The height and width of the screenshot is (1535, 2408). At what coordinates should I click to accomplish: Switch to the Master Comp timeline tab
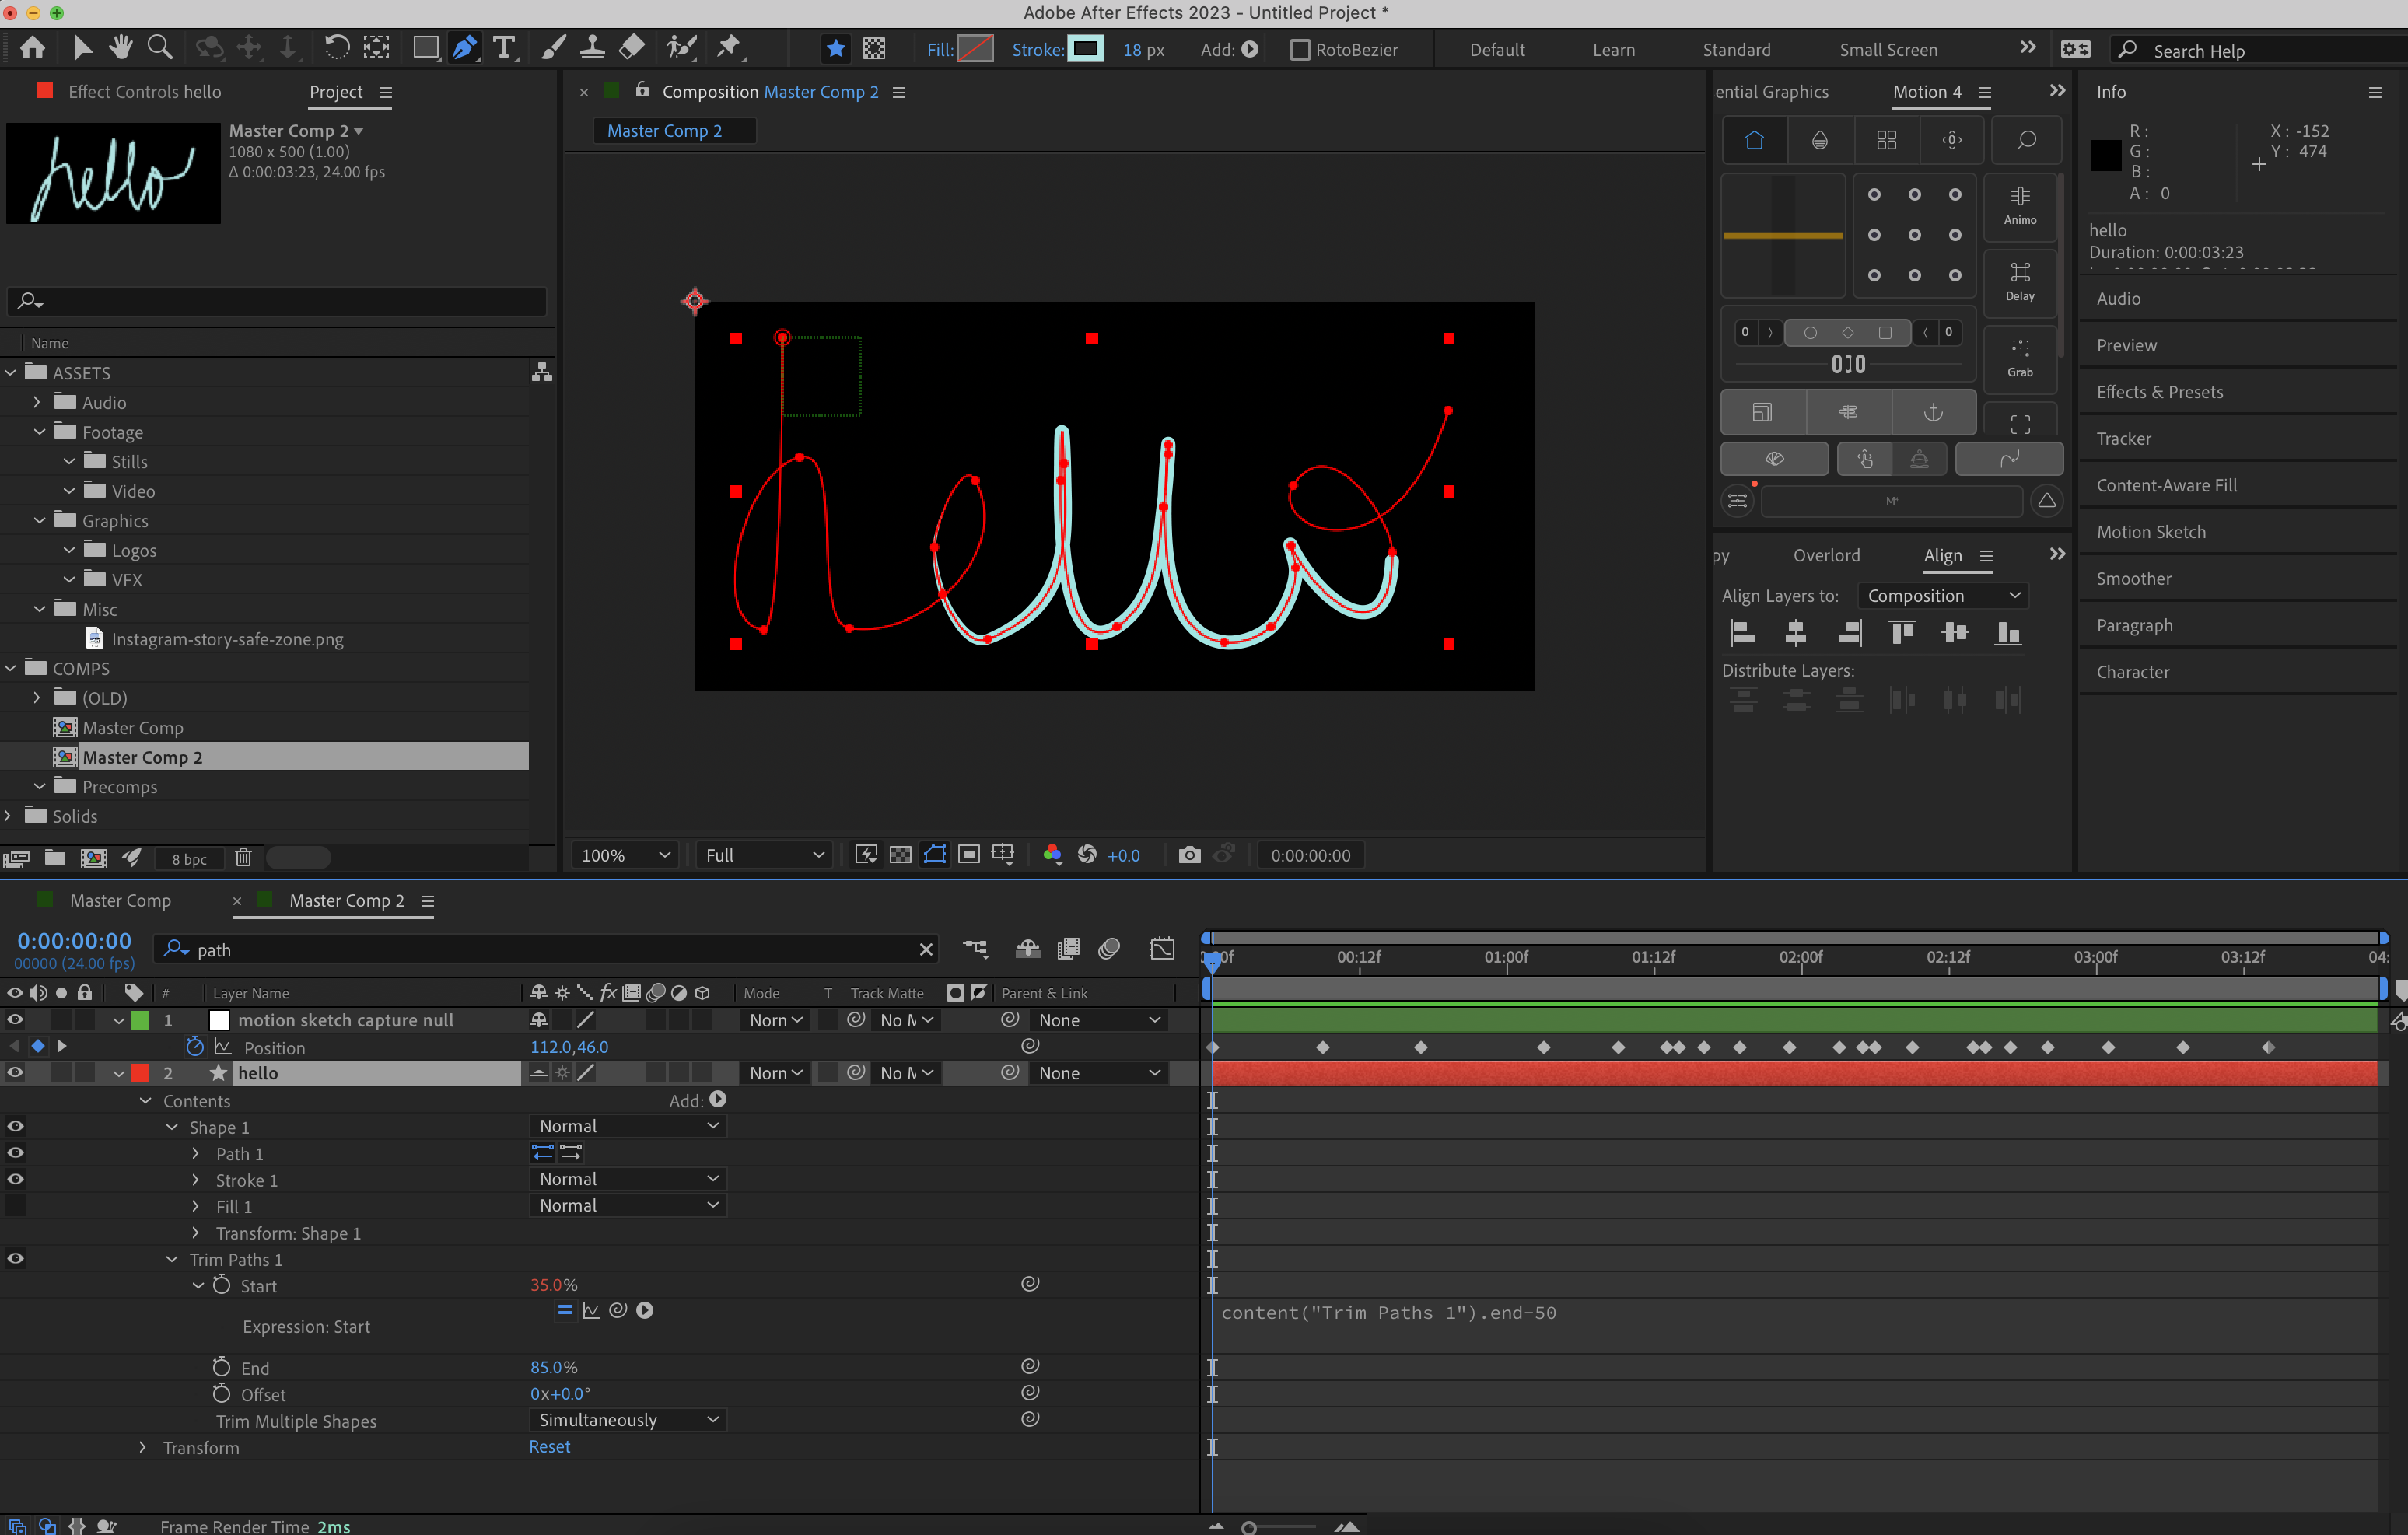coord(120,900)
